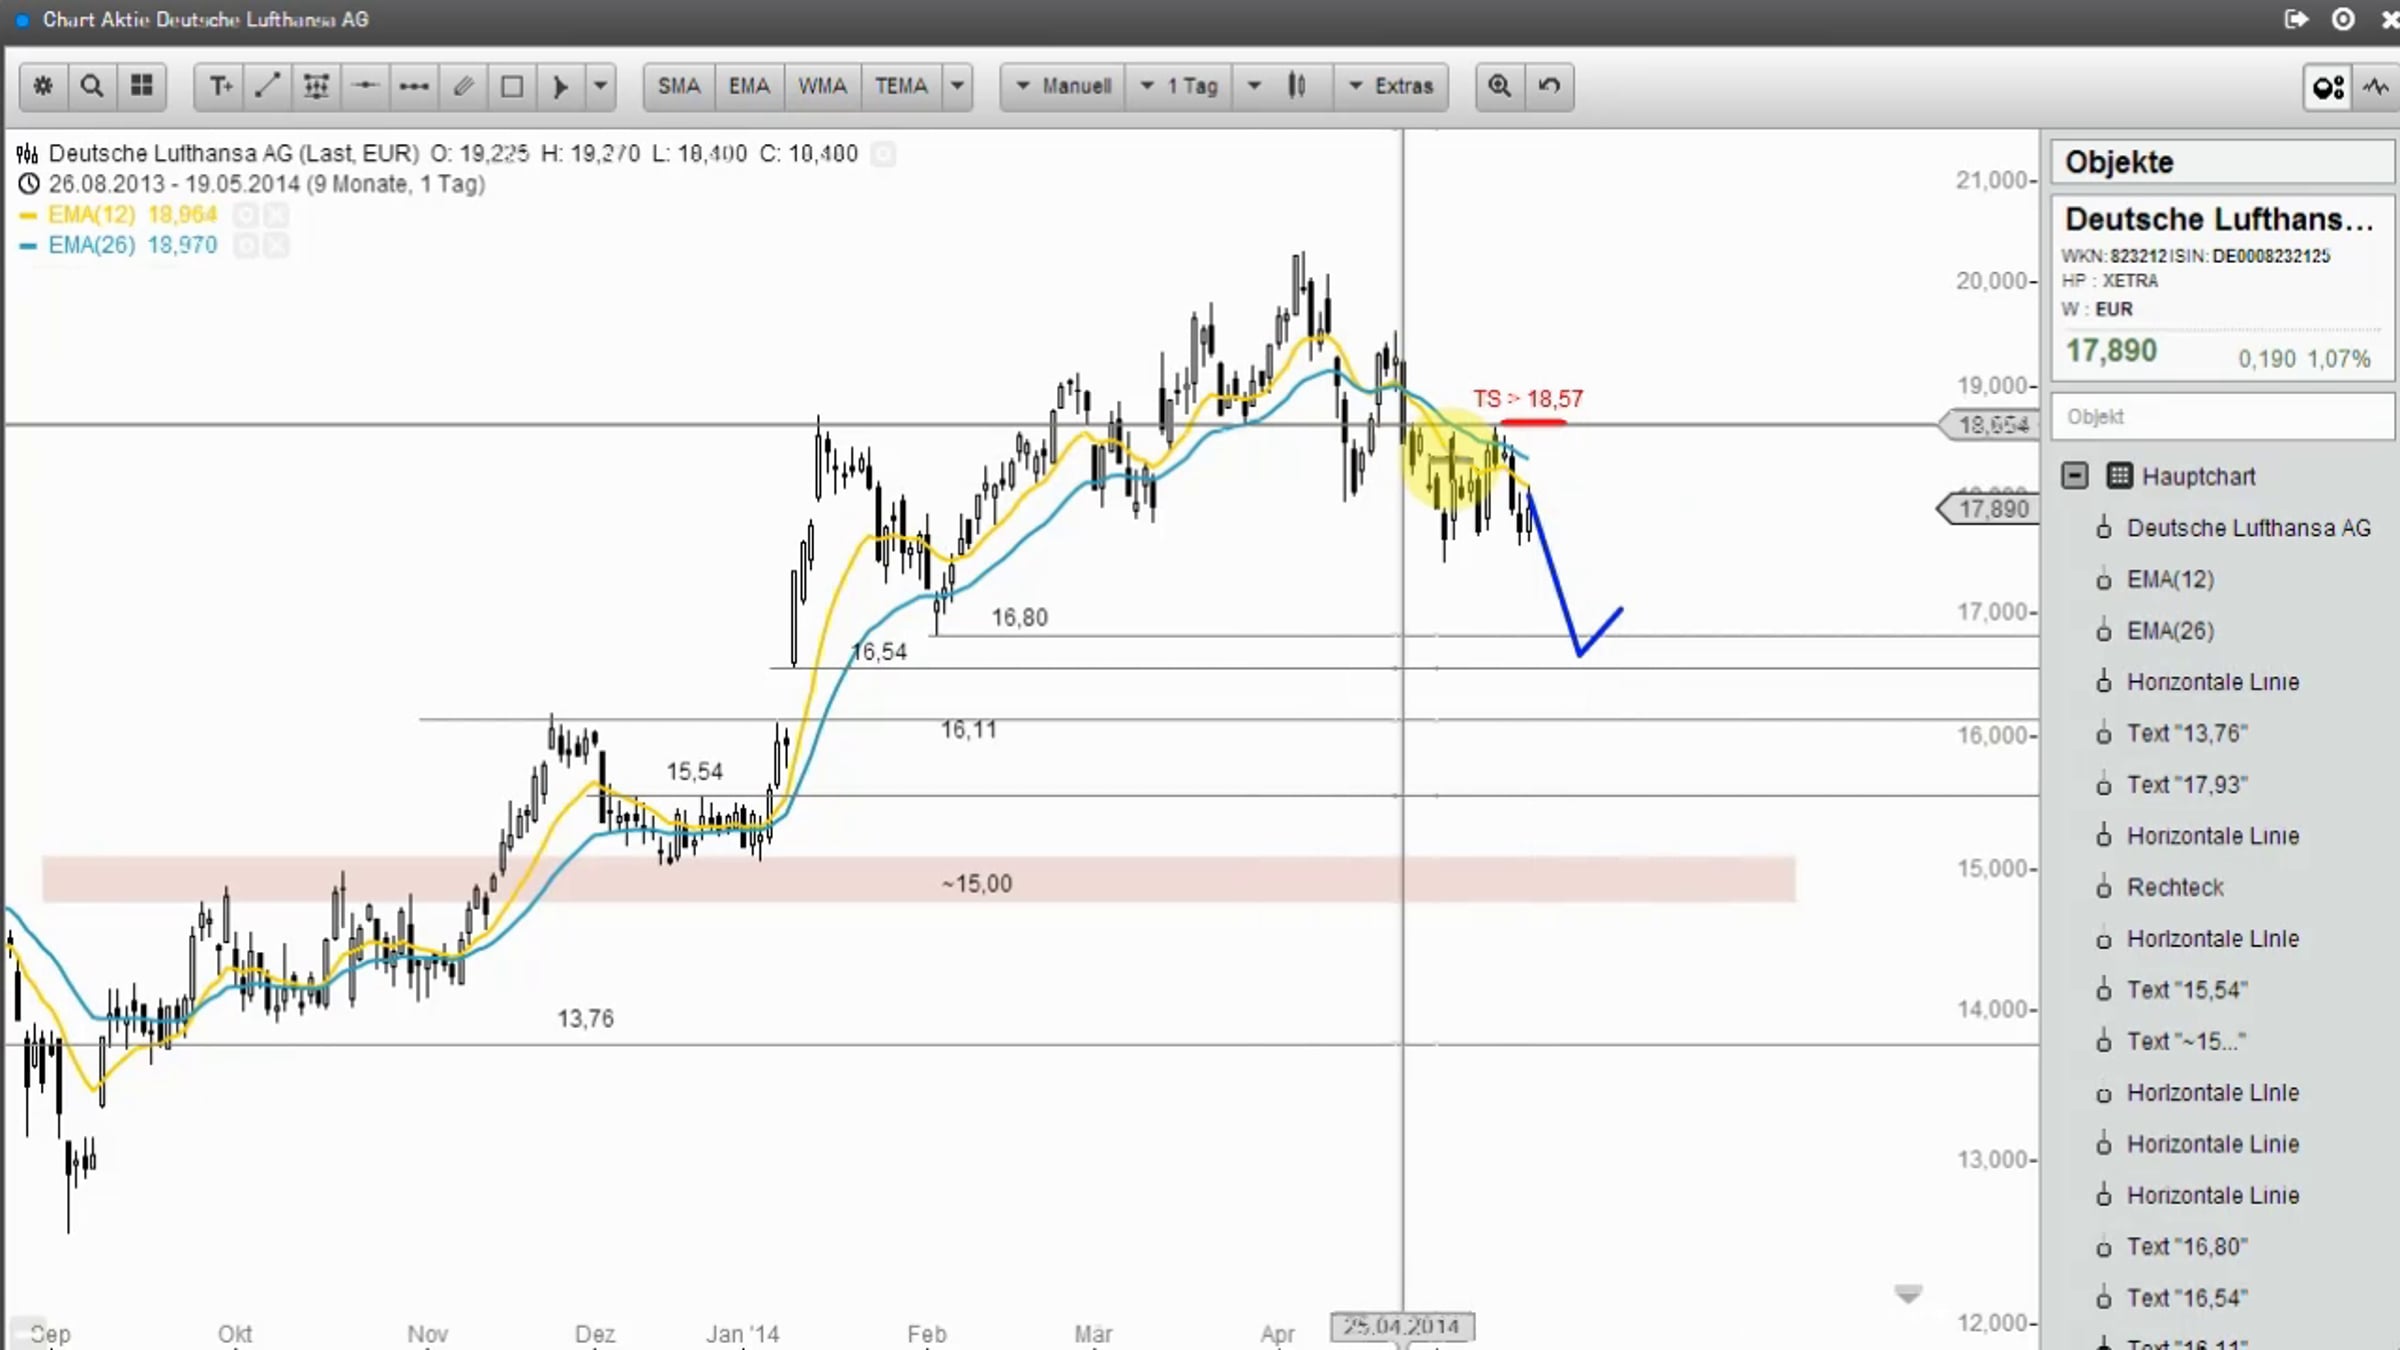This screenshot has width=2400, height=1350.
Task: Open the Manuell time range dropdown
Action: click(x=1064, y=86)
